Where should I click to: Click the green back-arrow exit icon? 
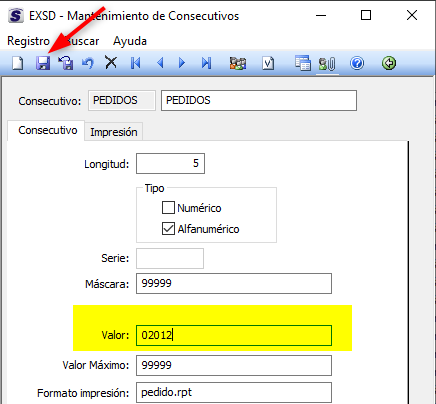tap(389, 63)
